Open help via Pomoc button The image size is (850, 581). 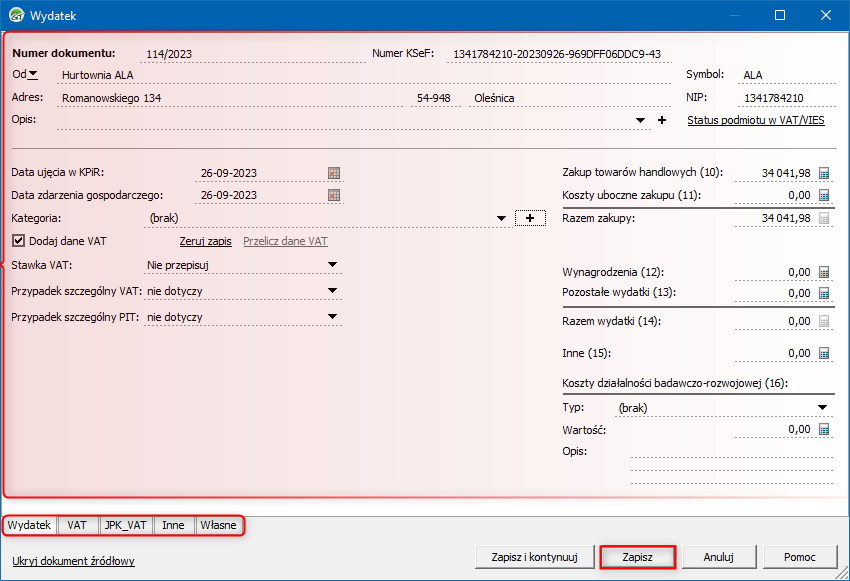(x=800, y=557)
